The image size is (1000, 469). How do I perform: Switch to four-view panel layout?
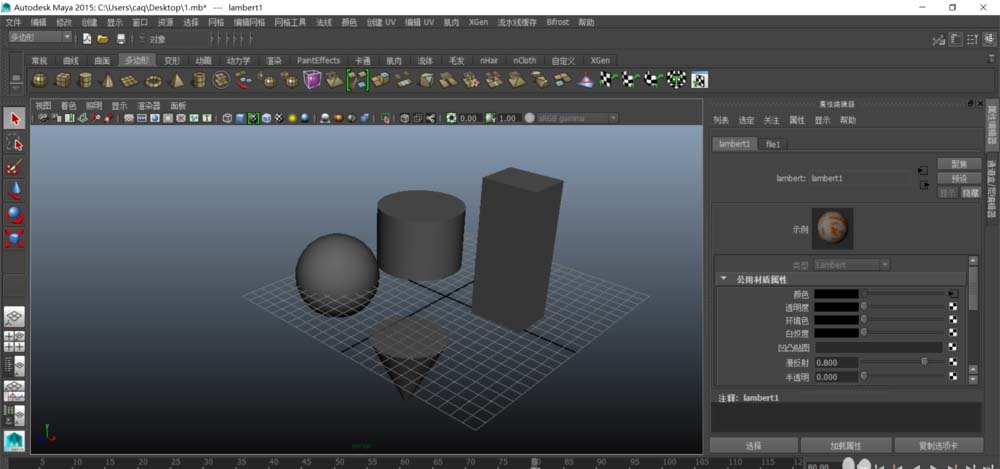pos(15,341)
